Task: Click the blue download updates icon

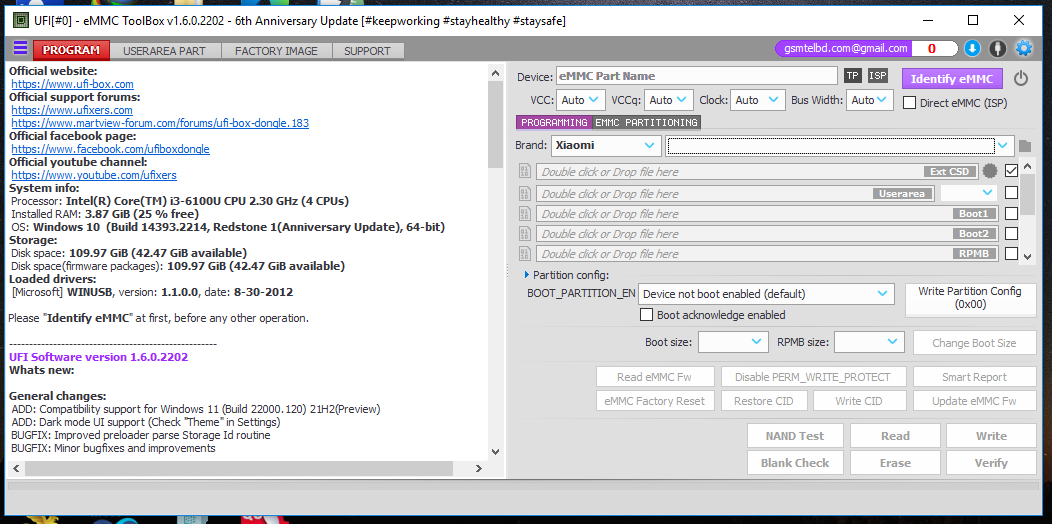Action: (972, 48)
